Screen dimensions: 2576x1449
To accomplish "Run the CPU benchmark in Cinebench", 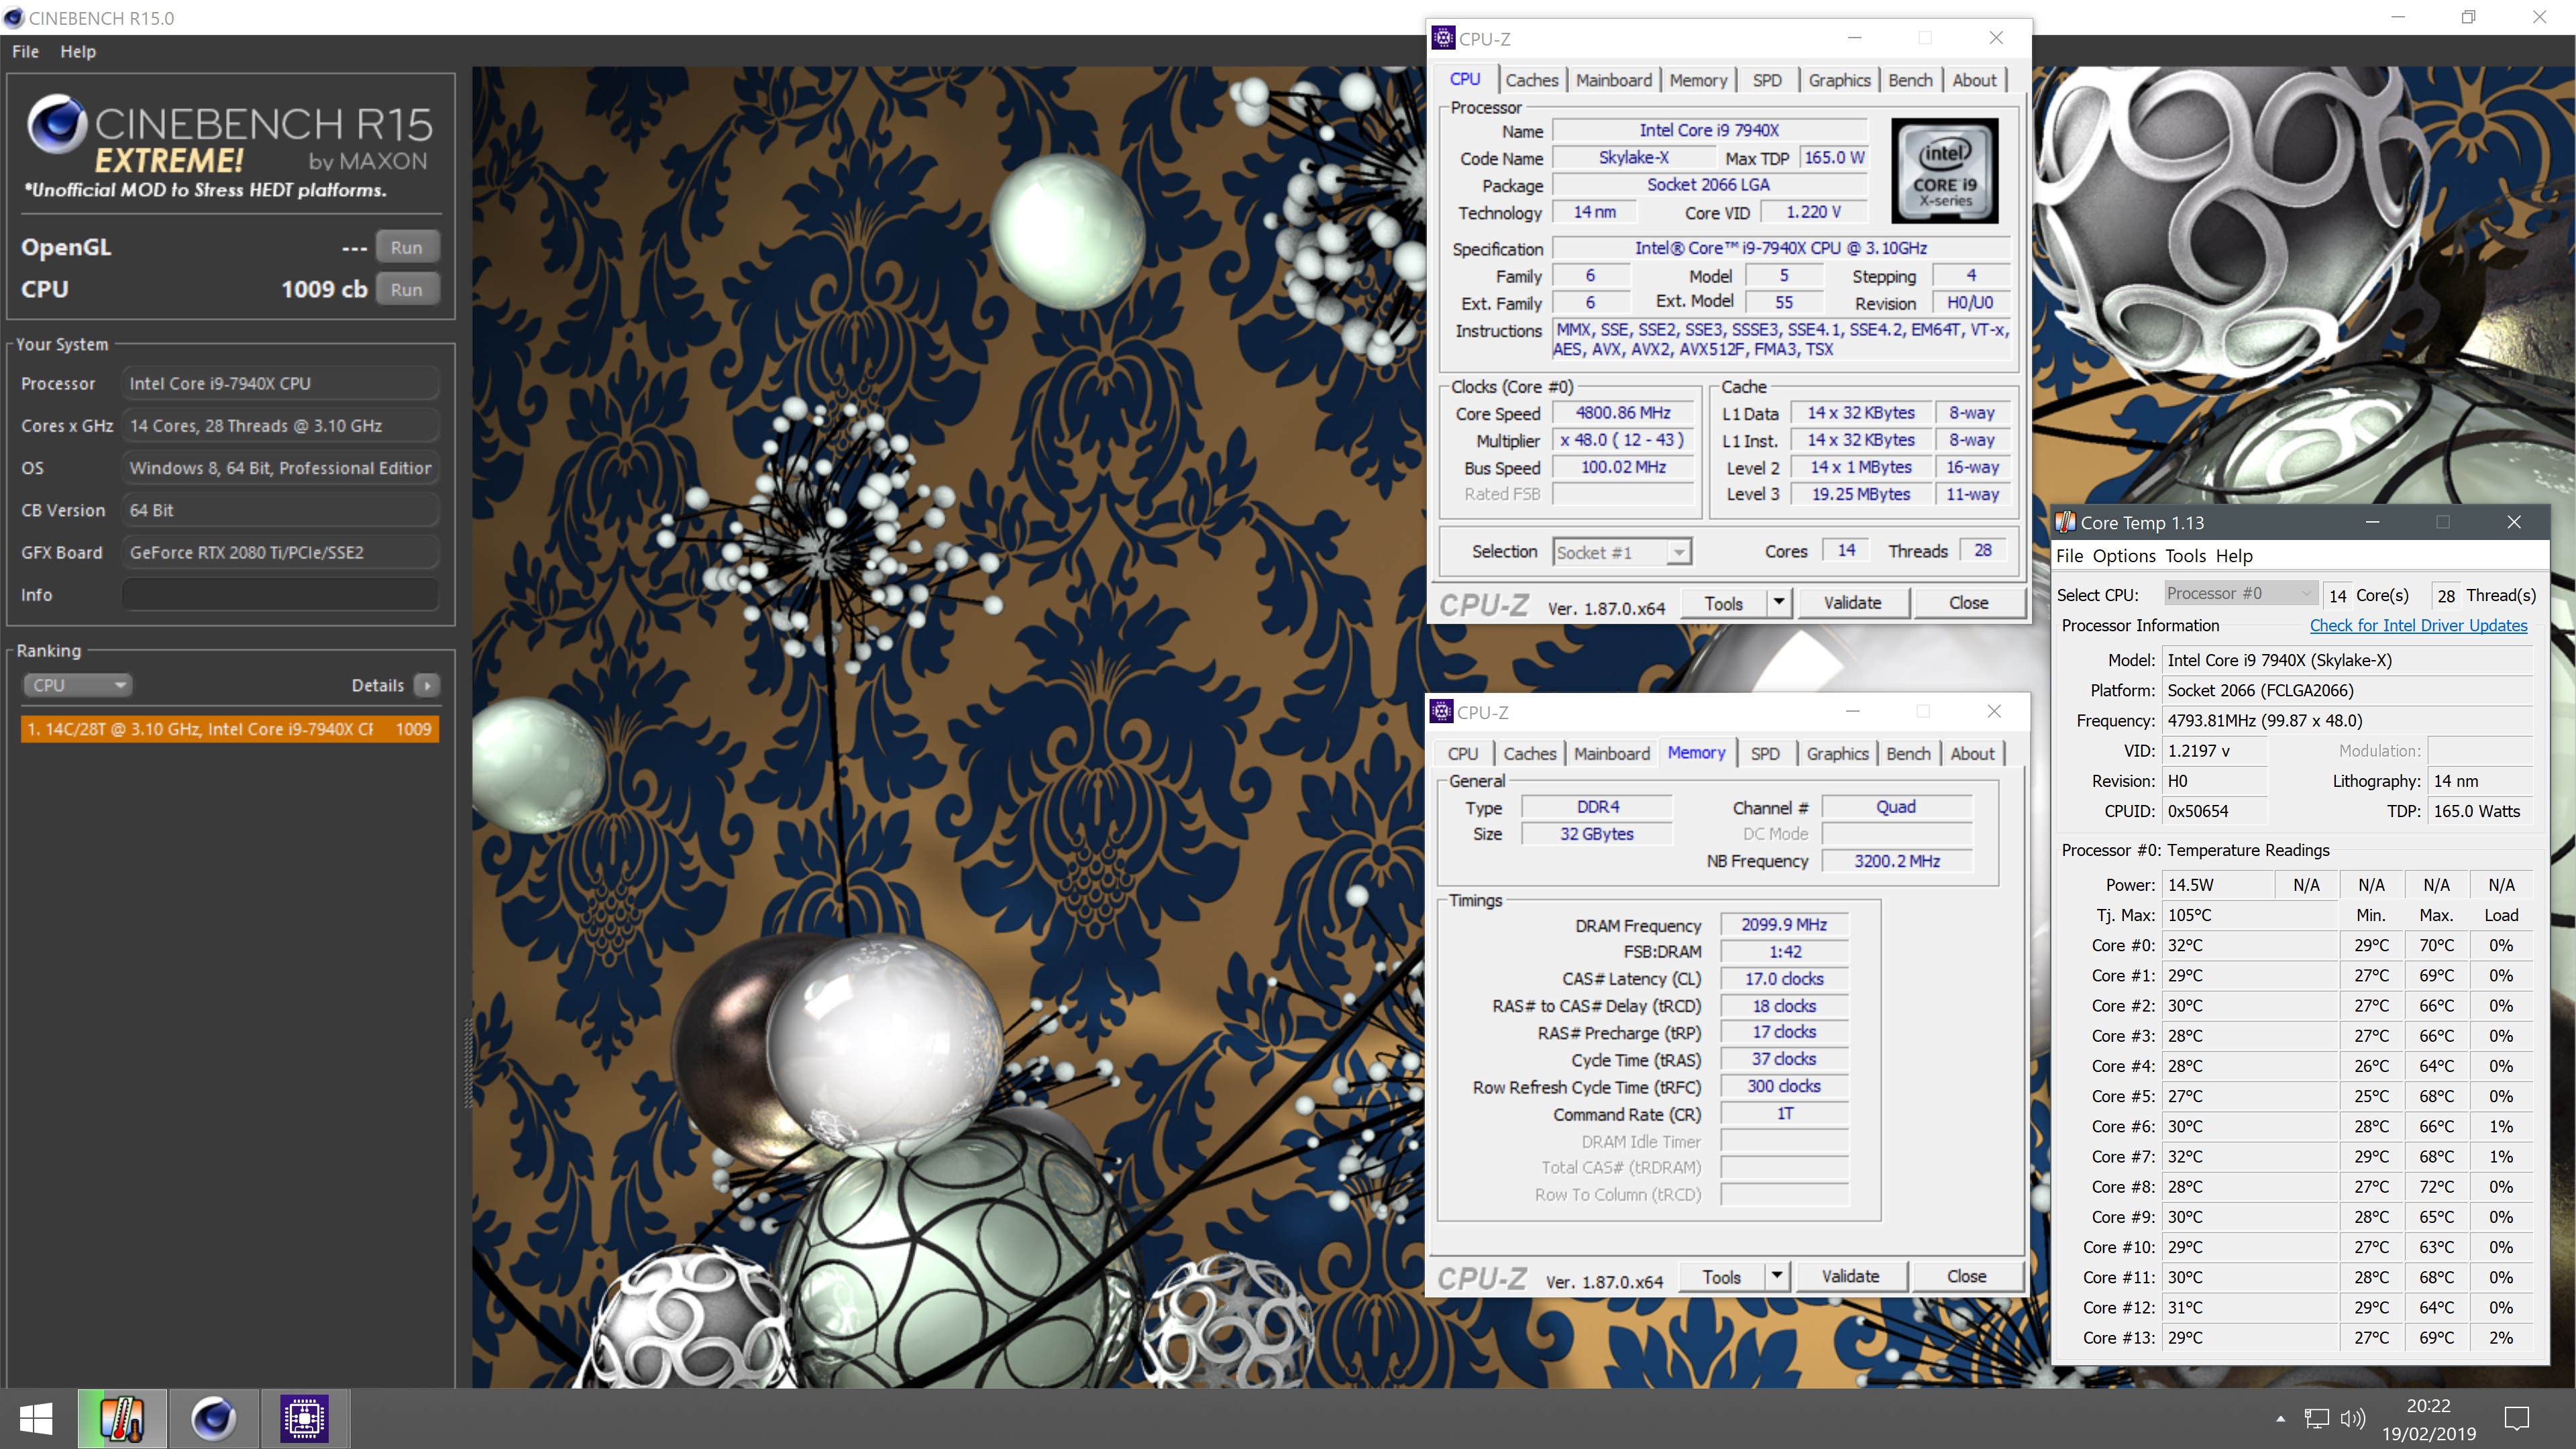I will pos(406,289).
